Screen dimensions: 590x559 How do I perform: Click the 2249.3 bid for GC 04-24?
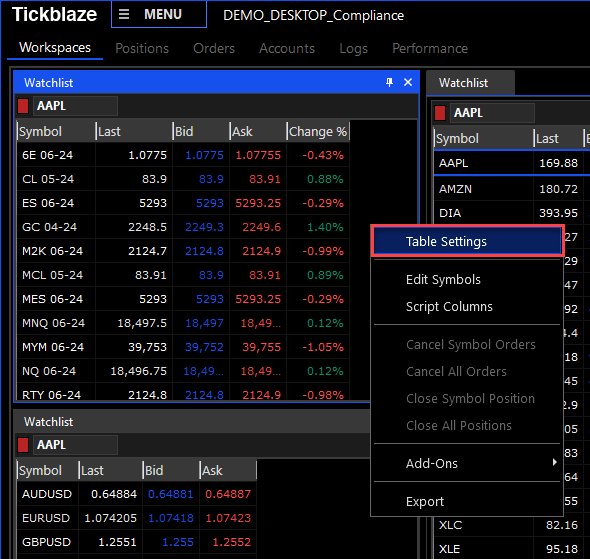coord(204,227)
